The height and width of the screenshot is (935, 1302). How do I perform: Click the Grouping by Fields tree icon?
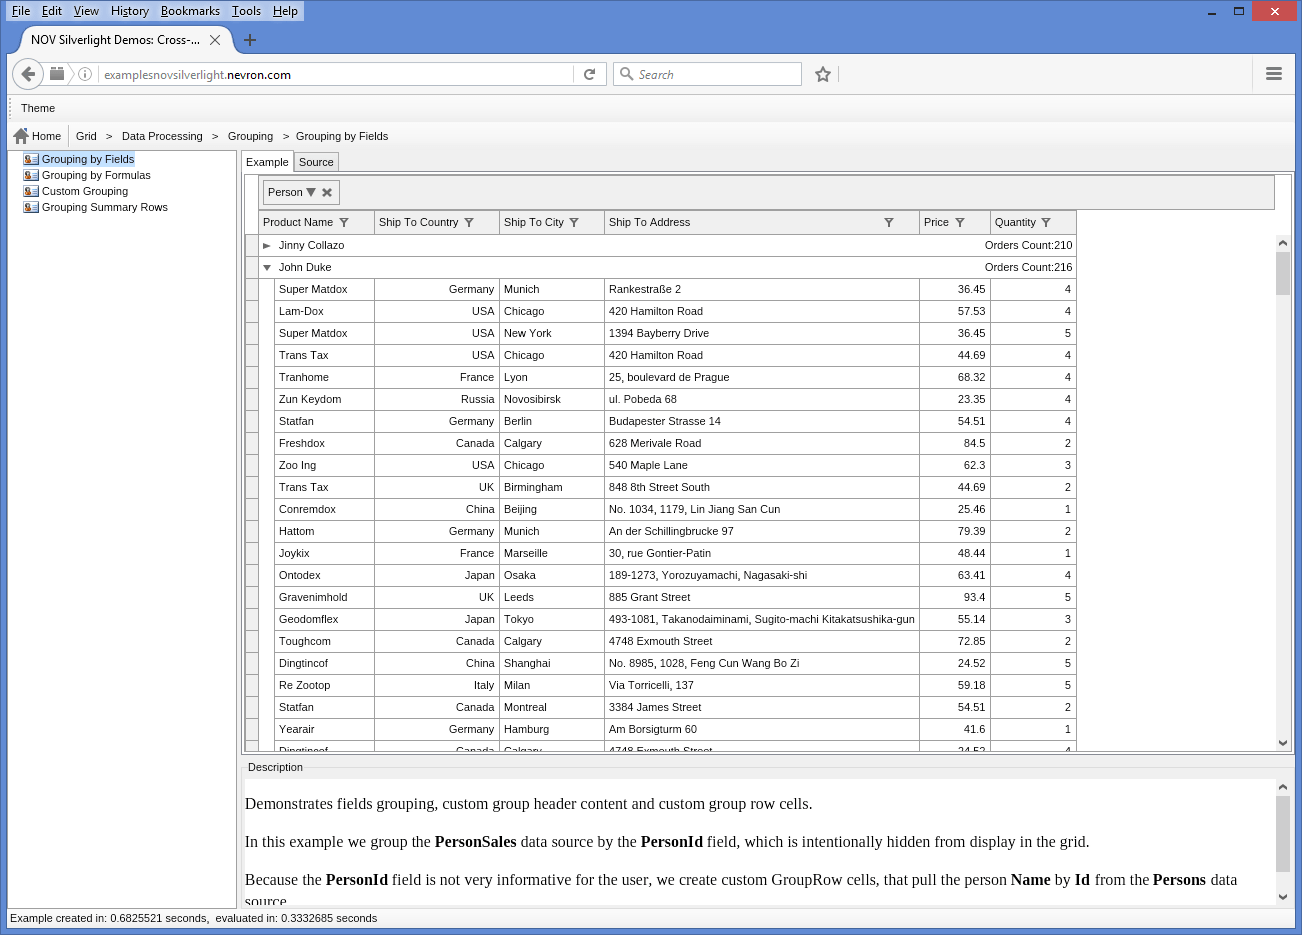pos(31,159)
